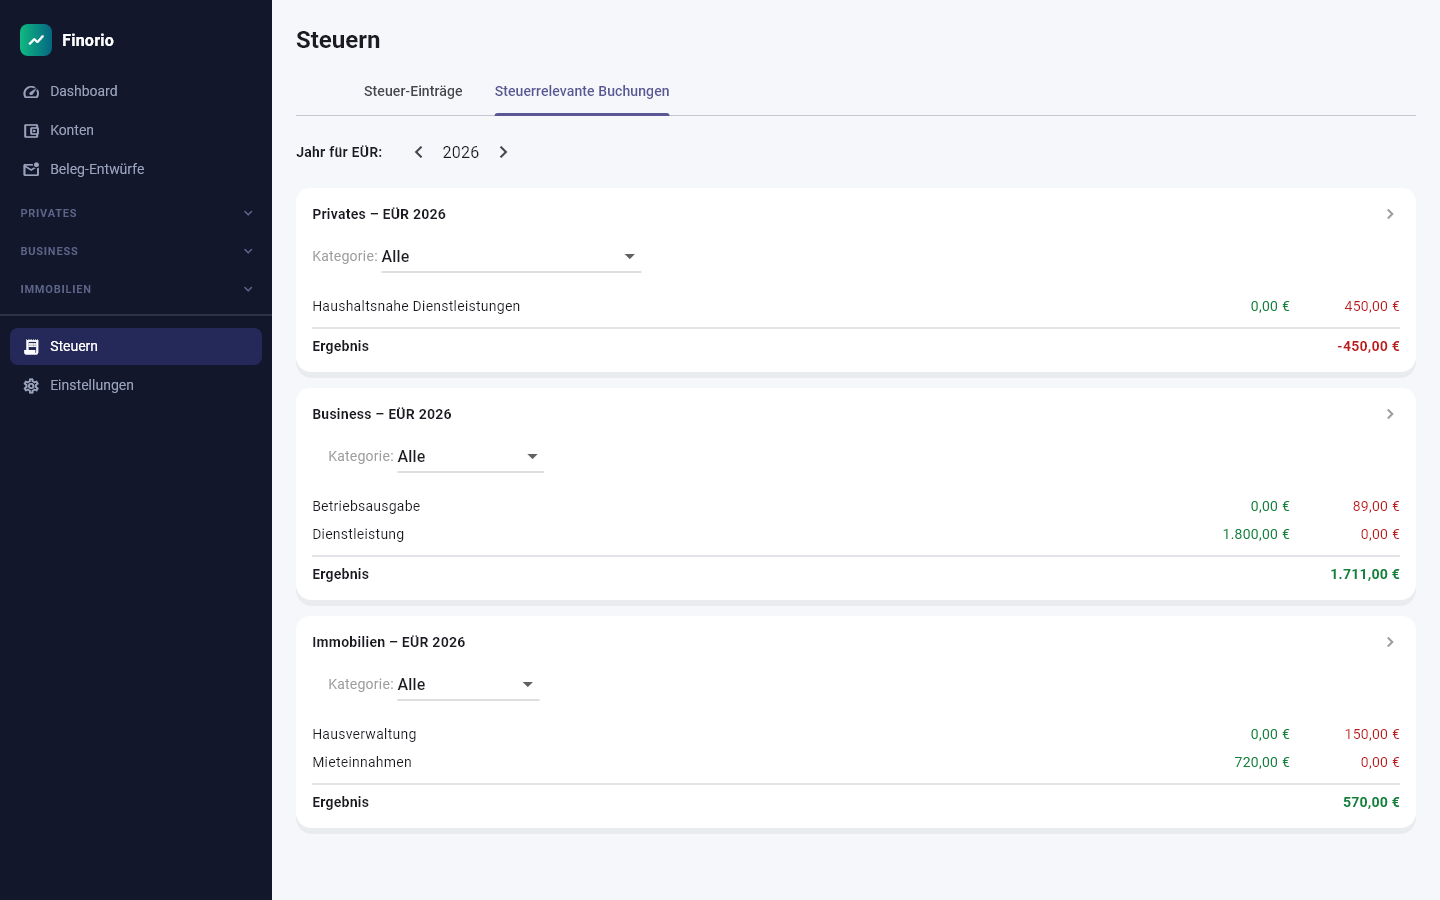Click the Betriebsausgabe row label
The height and width of the screenshot is (900, 1440).
tap(366, 506)
